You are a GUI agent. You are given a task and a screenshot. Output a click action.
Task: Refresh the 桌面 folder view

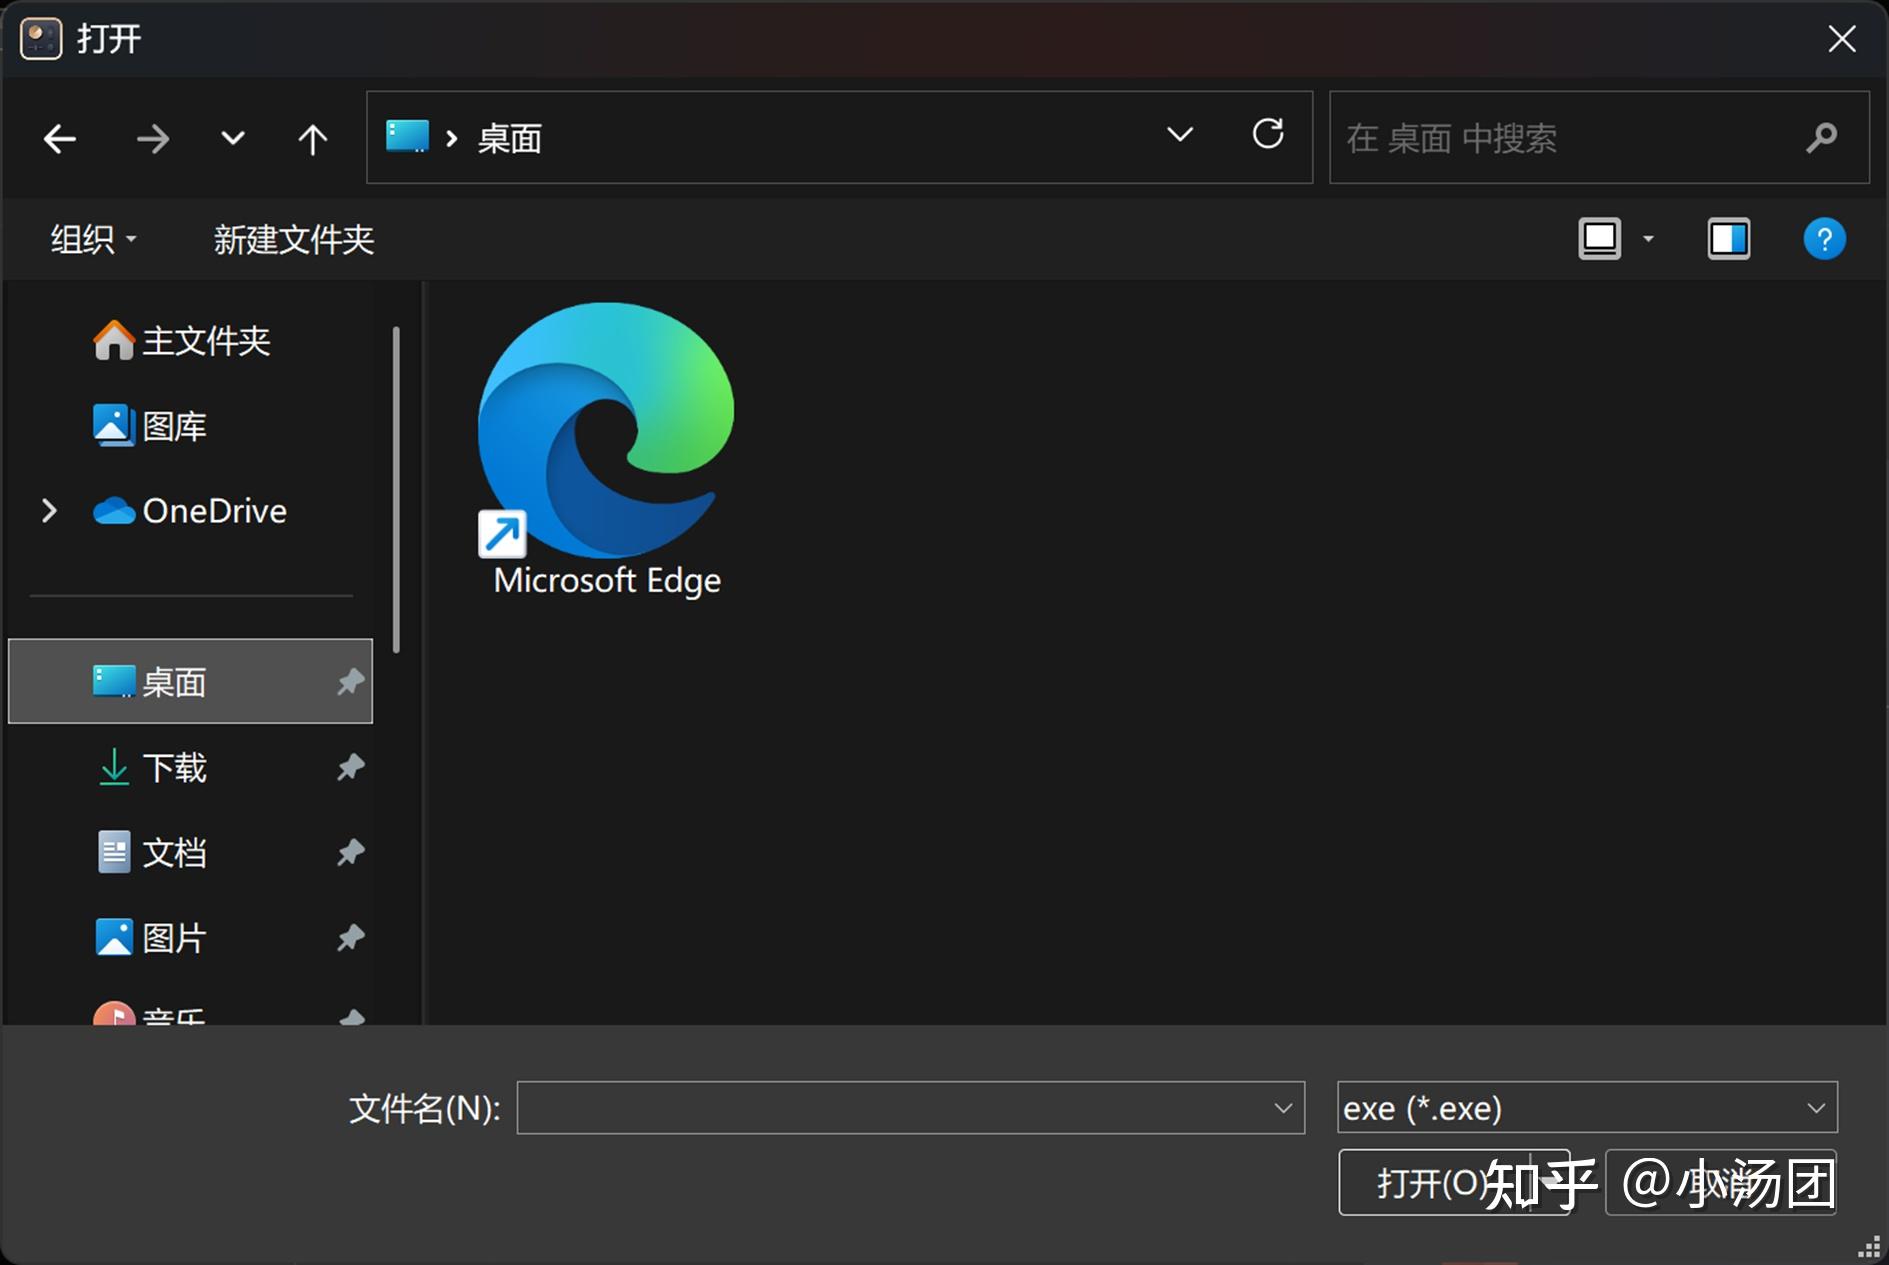1268,134
